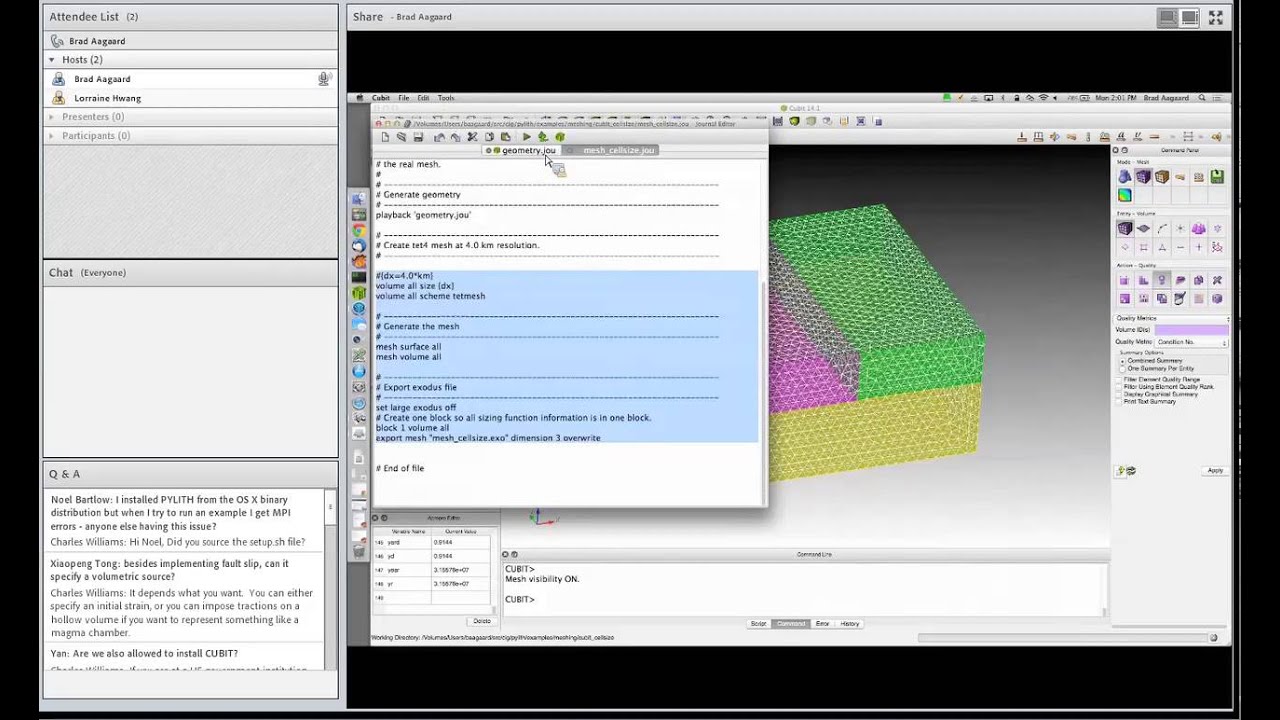Image resolution: width=1280 pixels, height=720 pixels.
Task: Select the Quality action bulb icon
Action: [x=1161, y=281]
